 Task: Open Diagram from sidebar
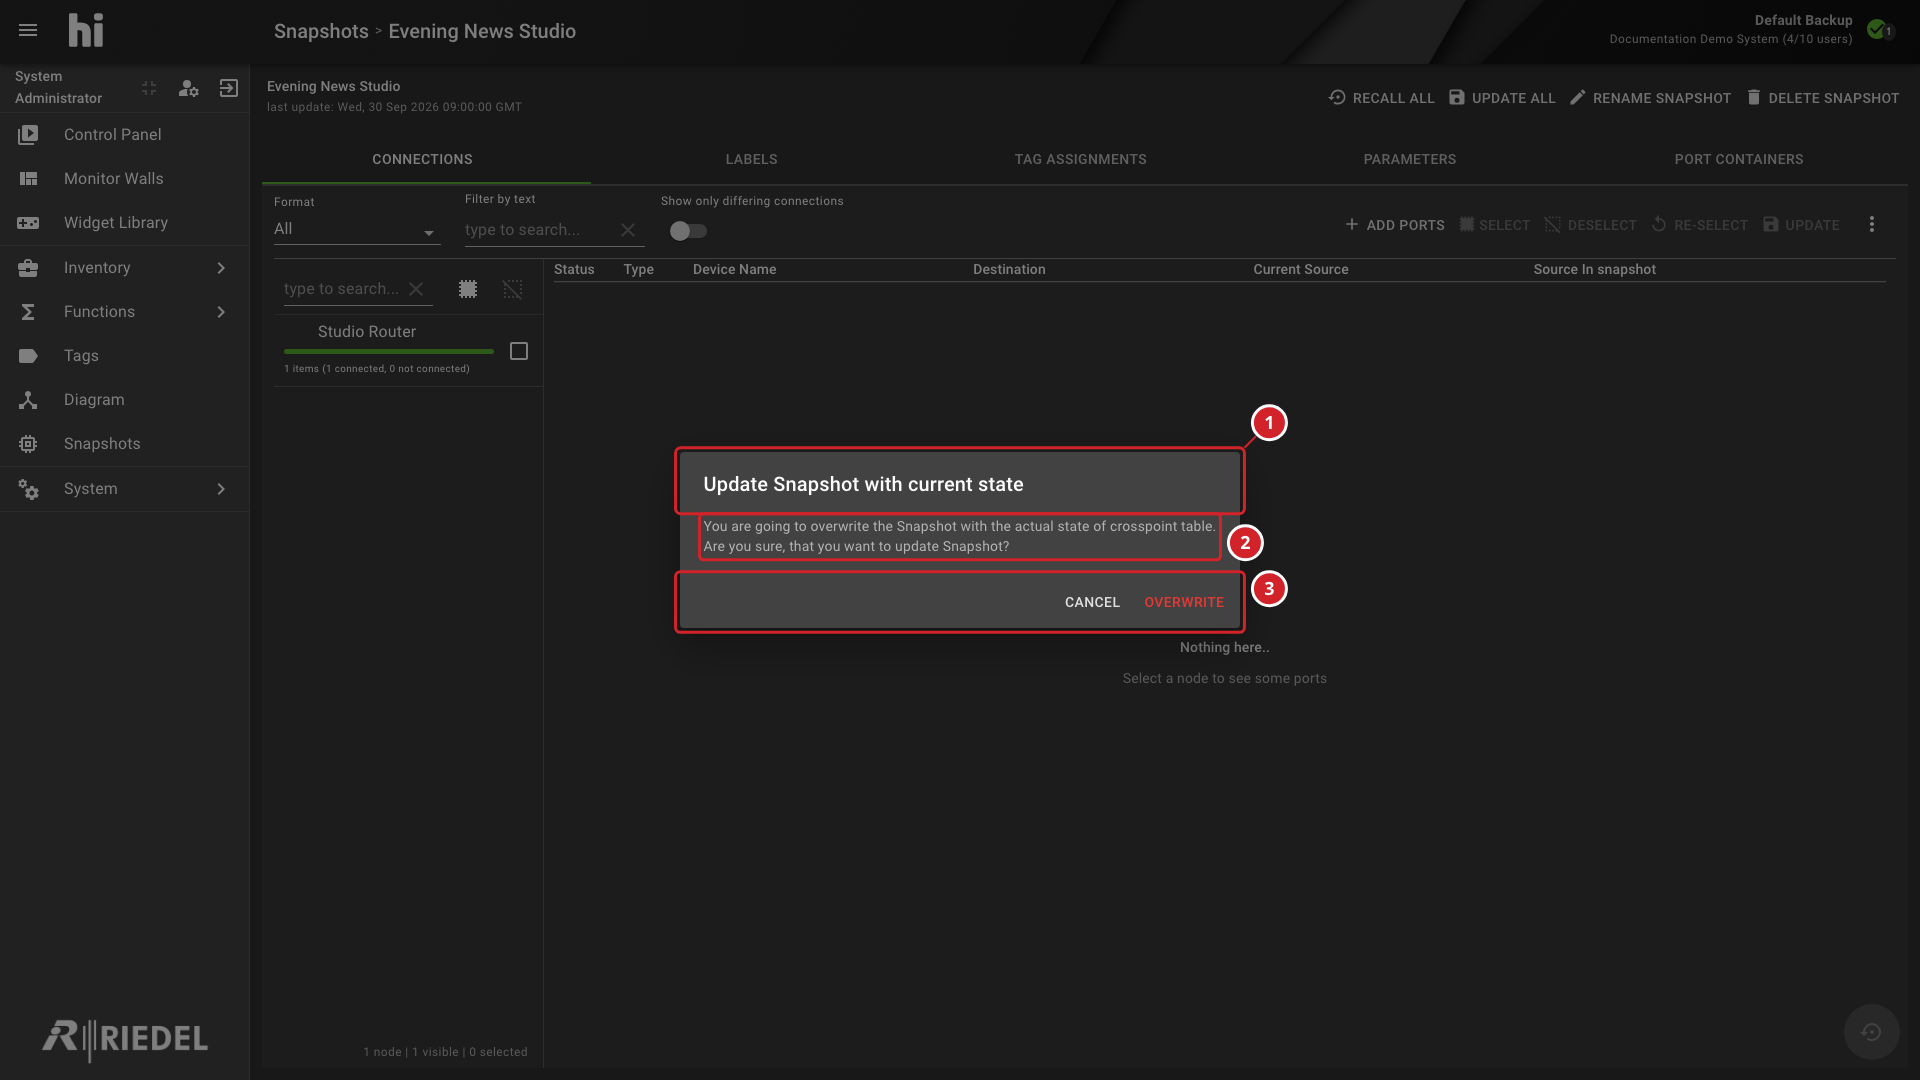[x=124, y=399]
